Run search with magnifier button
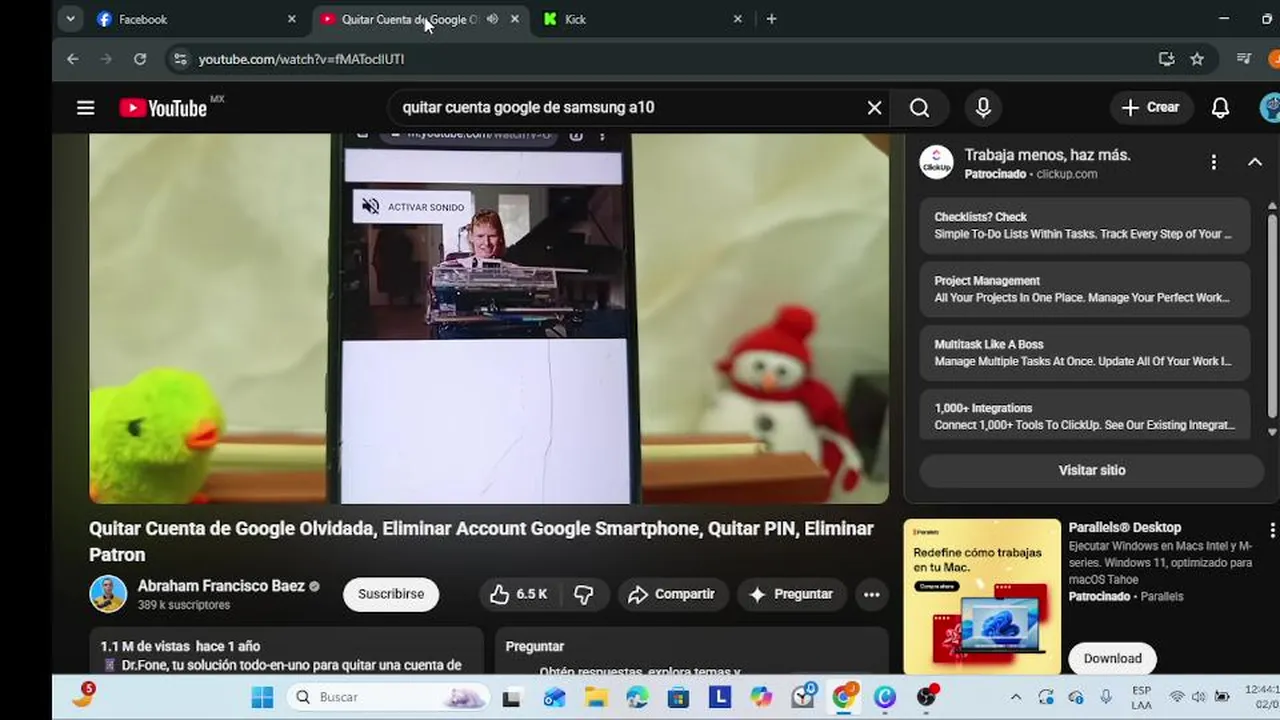The image size is (1280, 720). (x=919, y=108)
